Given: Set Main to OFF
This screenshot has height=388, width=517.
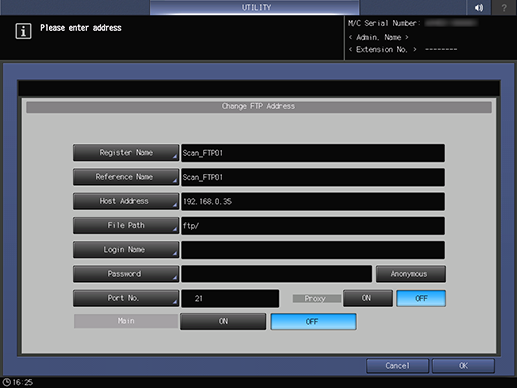Looking at the screenshot, I should point(313,321).
